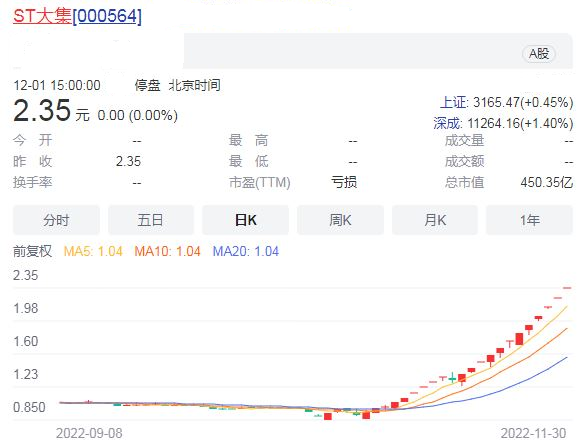Select the 月K chart tab

(435, 220)
